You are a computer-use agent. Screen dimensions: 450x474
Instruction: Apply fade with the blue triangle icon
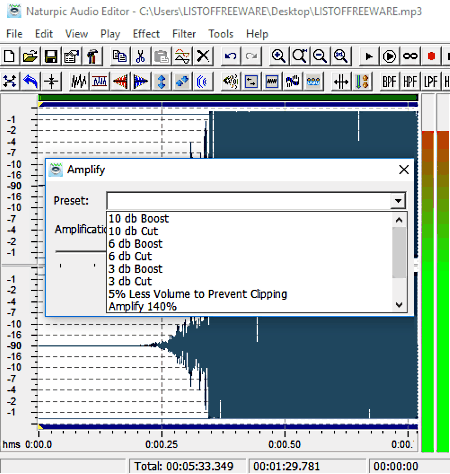pos(141,81)
